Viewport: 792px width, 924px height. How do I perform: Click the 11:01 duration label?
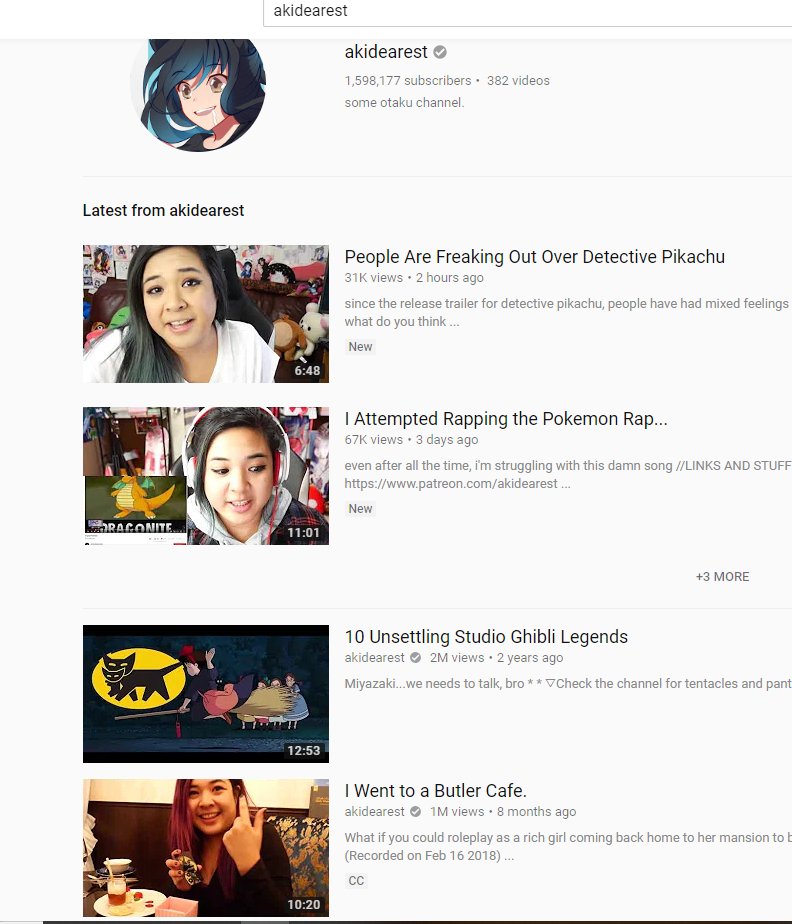pyautogui.click(x=303, y=533)
